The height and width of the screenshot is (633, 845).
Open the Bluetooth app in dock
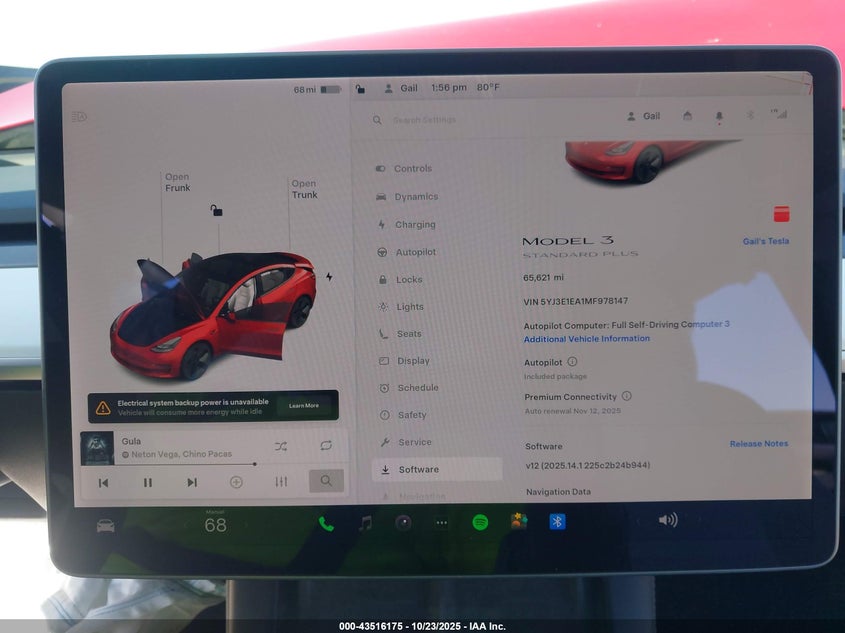pyautogui.click(x=557, y=521)
